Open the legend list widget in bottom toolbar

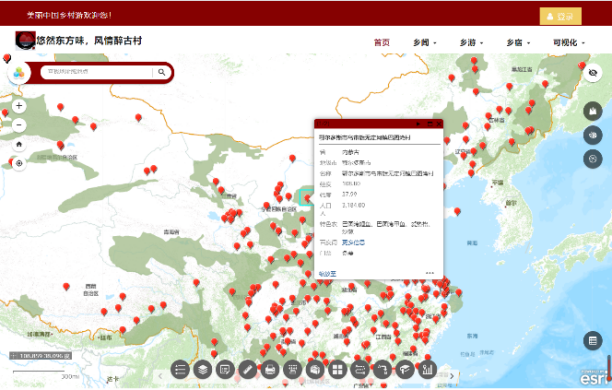[x=180, y=369]
